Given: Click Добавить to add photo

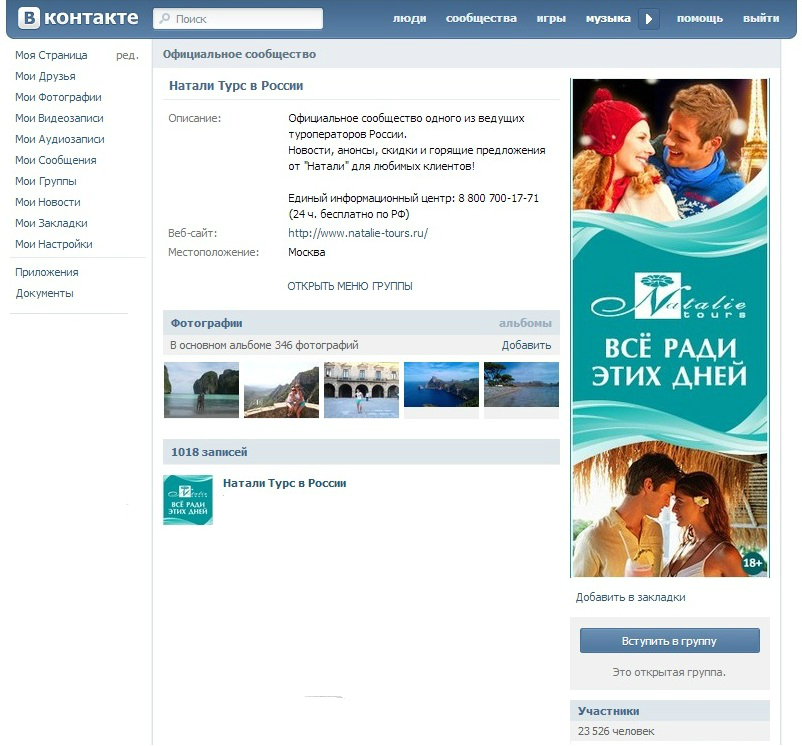Looking at the screenshot, I should pos(526,345).
